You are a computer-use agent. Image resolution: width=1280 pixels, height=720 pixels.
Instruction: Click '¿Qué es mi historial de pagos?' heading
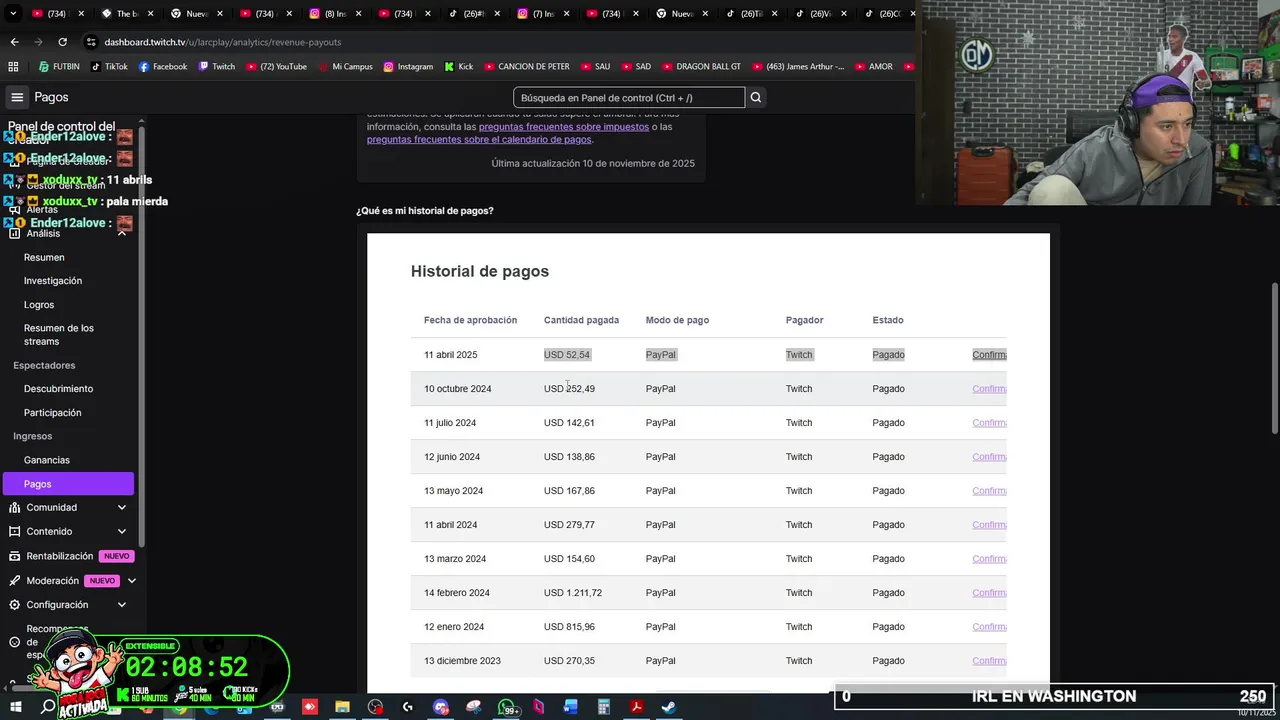pos(425,211)
